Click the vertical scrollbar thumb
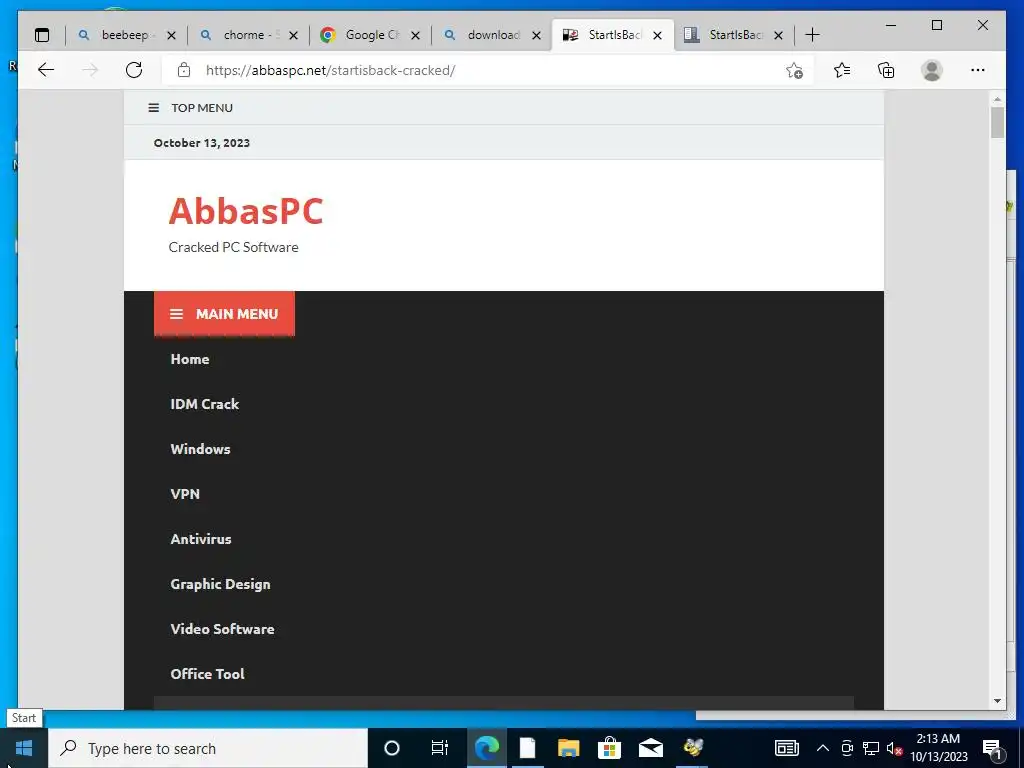 (x=997, y=123)
